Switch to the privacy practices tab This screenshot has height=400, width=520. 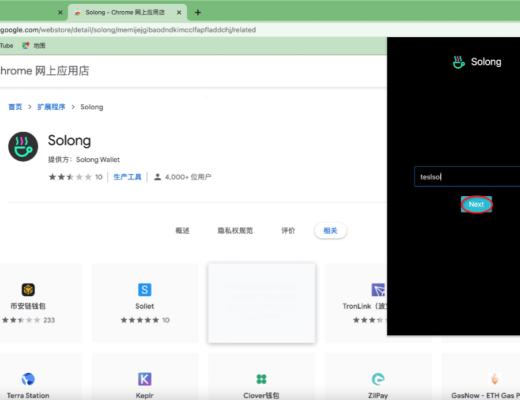point(235,231)
